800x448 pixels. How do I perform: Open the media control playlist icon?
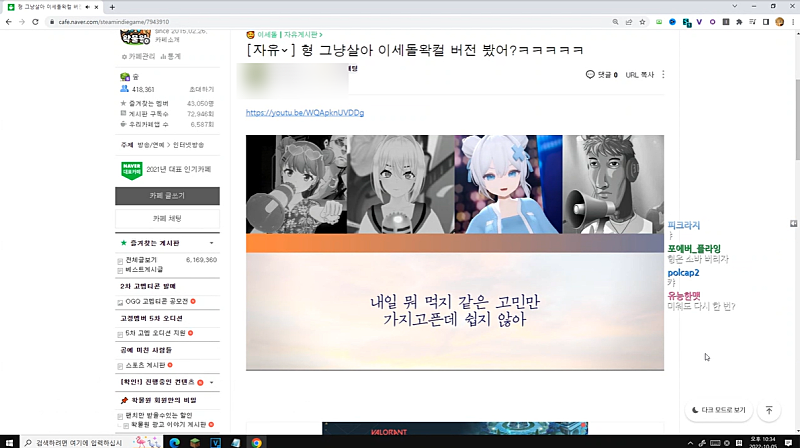pos(752,22)
